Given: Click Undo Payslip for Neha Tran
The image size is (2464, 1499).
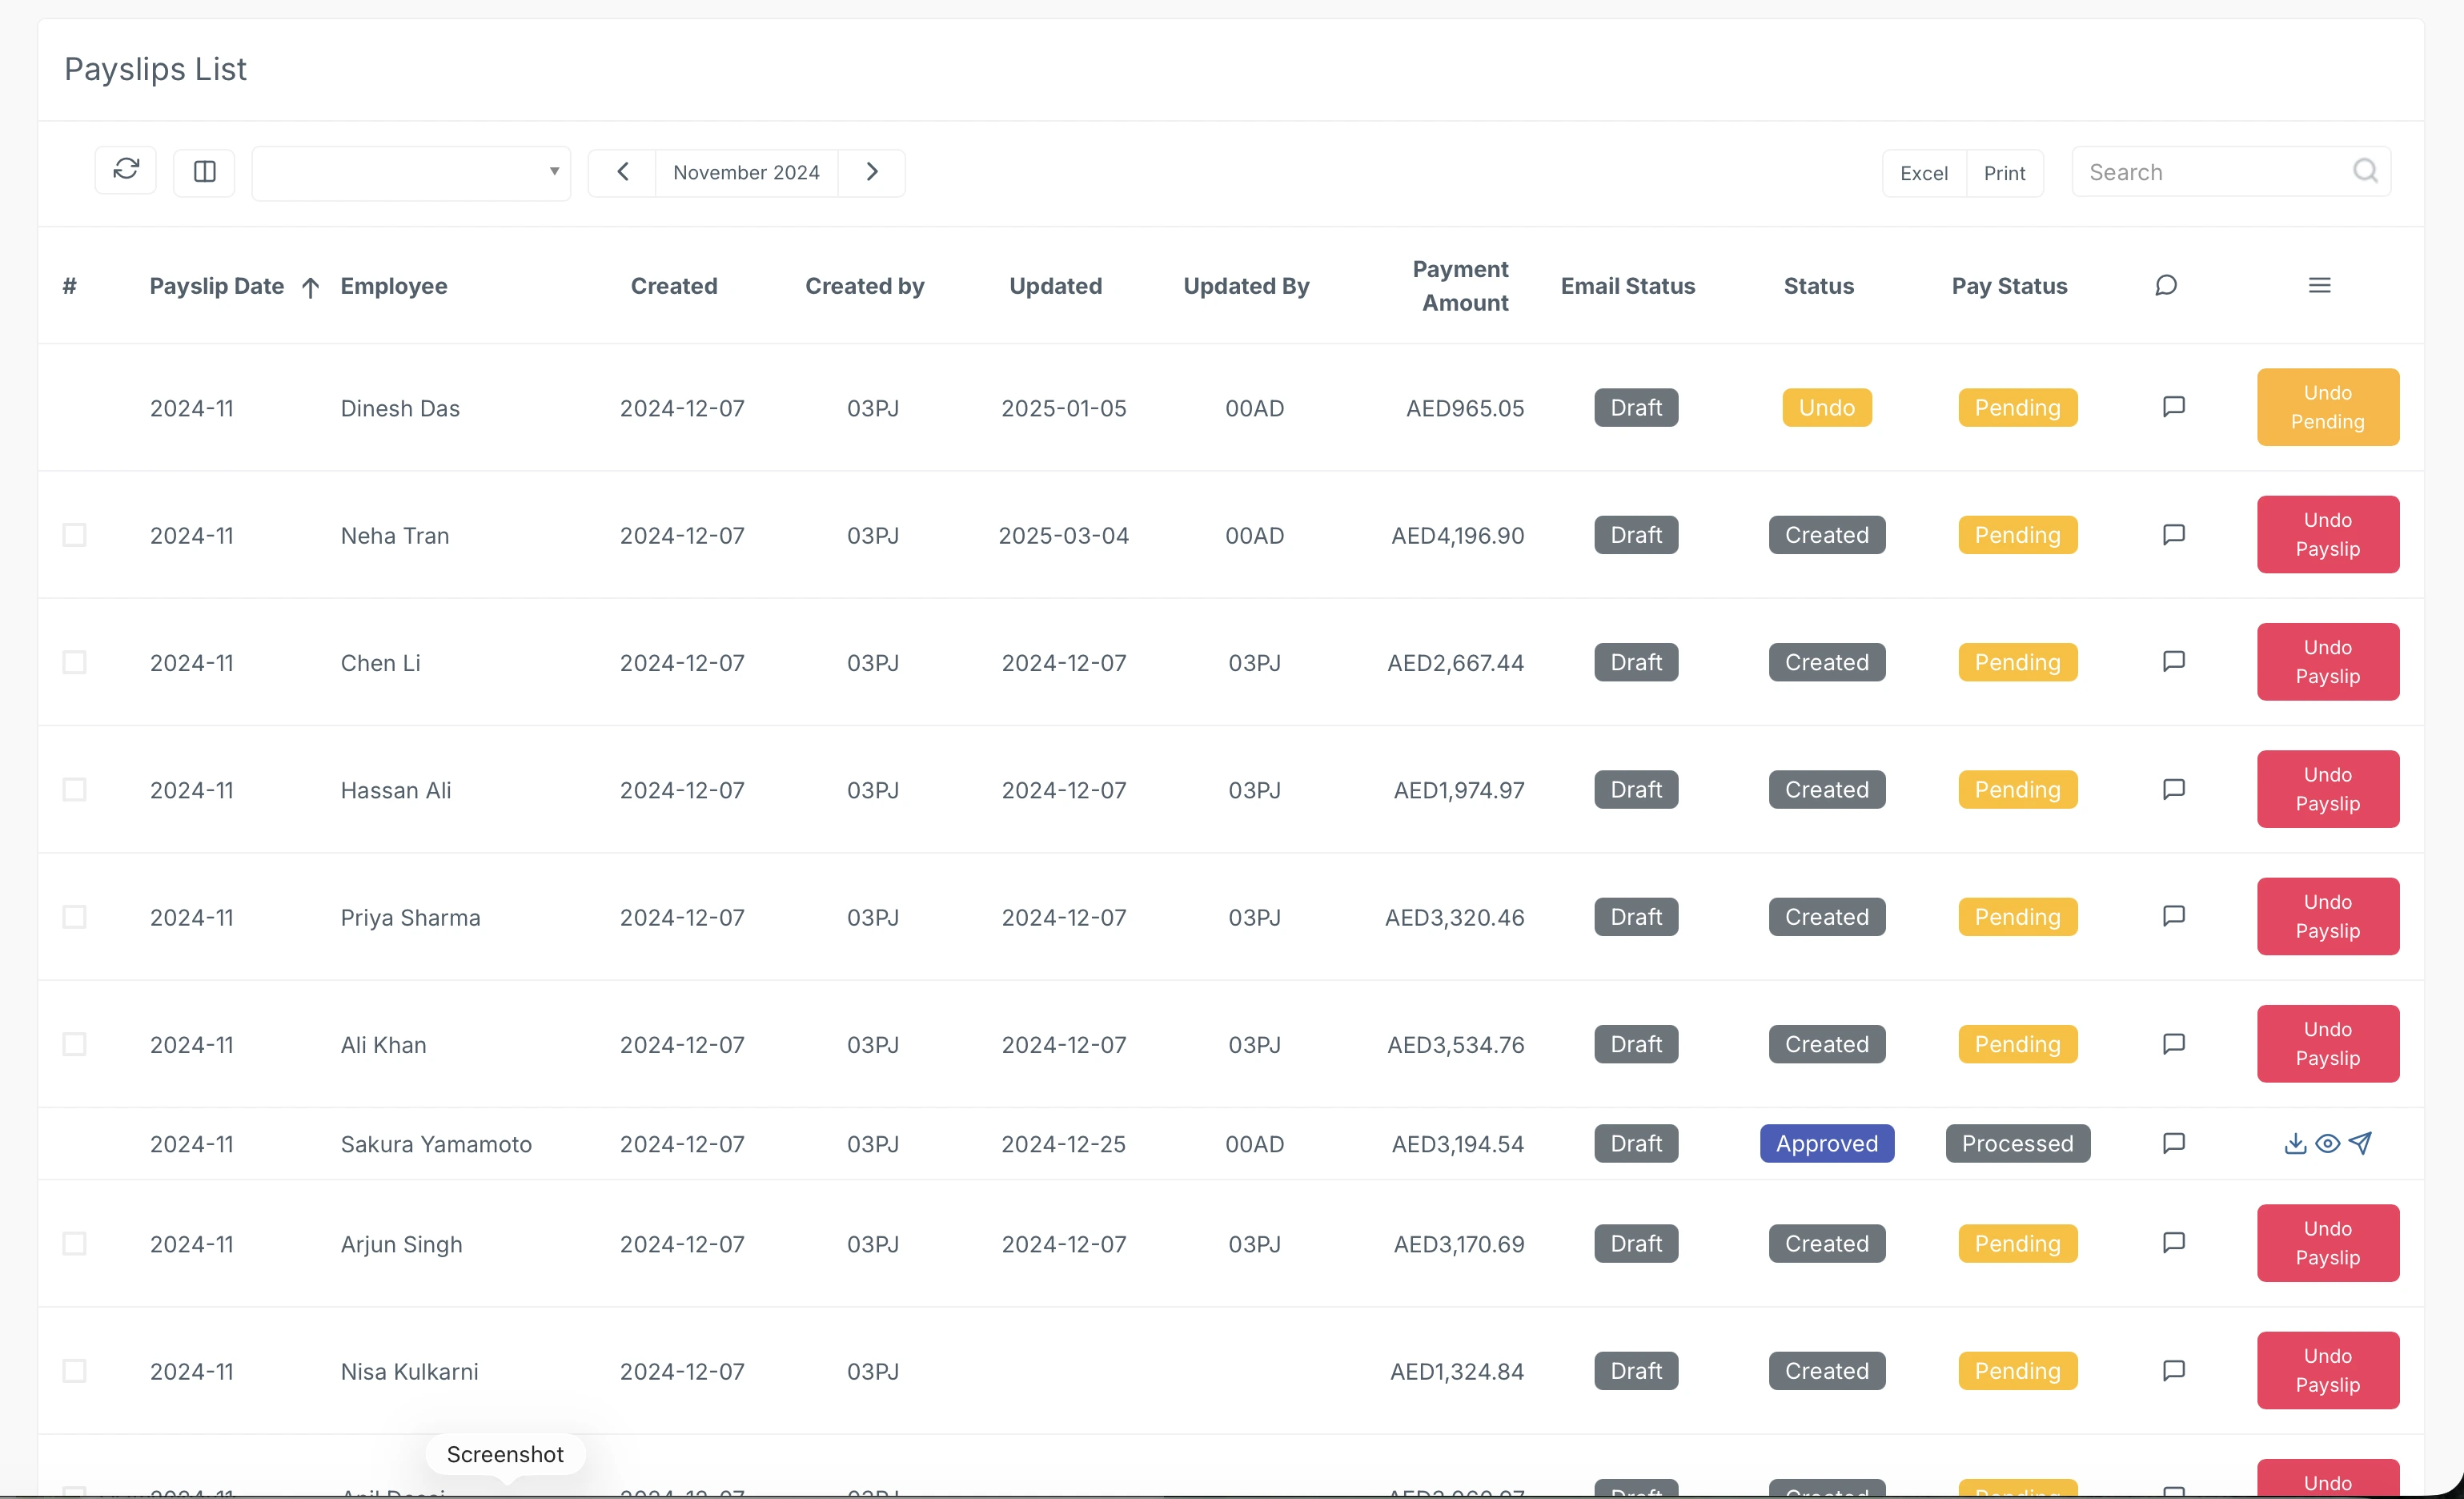Looking at the screenshot, I should 2328,535.
